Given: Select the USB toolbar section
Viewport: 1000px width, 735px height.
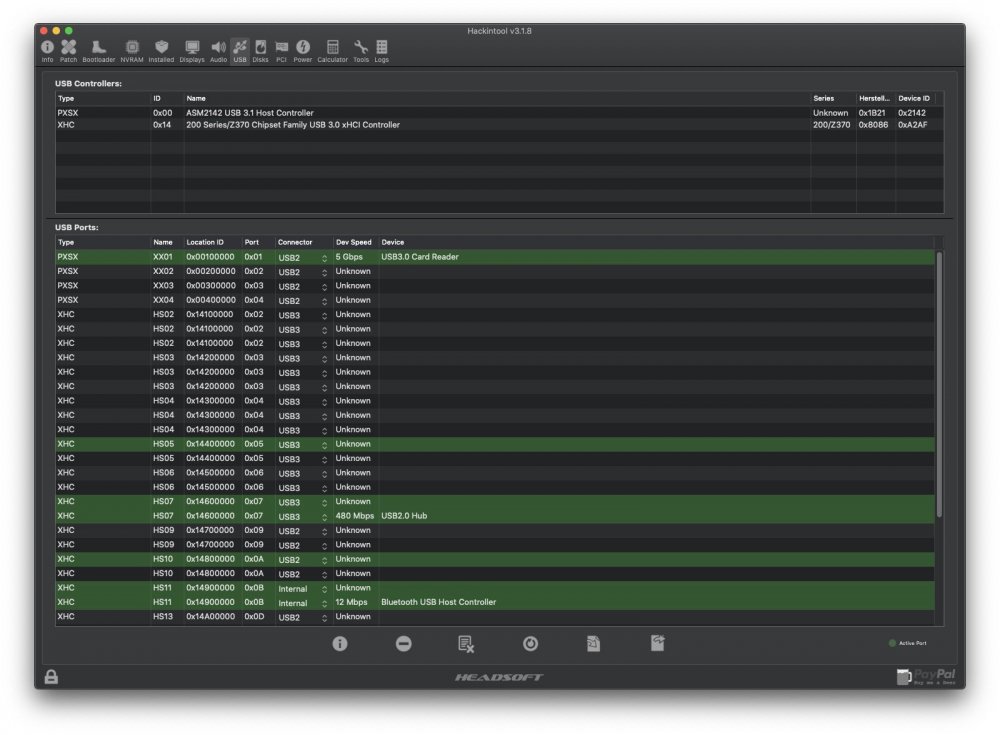Looking at the screenshot, I should (x=240, y=51).
